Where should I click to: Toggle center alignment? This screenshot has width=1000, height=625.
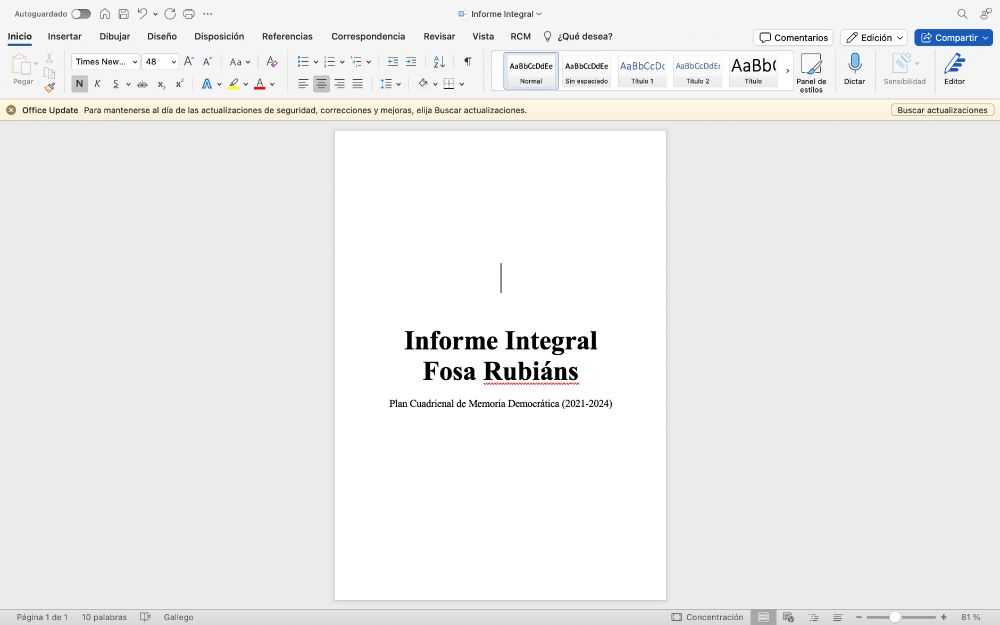pyautogui.click(x=321, y=84)
